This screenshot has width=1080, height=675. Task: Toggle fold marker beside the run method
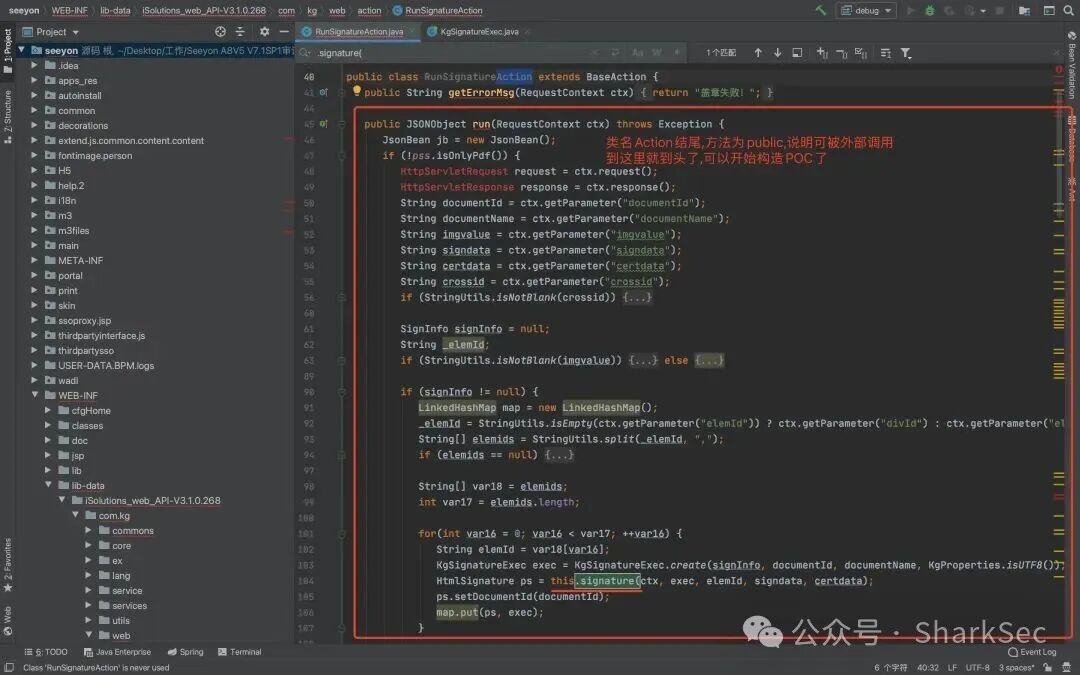point(342,124)
